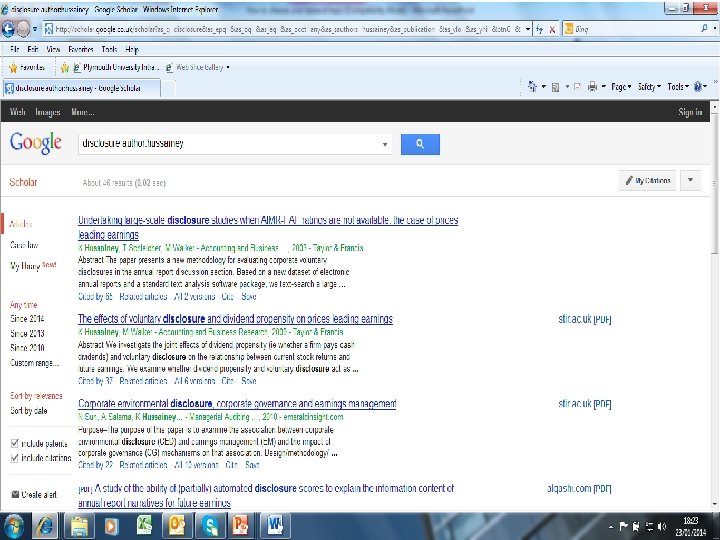Screen dimensions: 720x540
Task: Click the volume speaker icon in system tray
Action: [x=662, y=526]
